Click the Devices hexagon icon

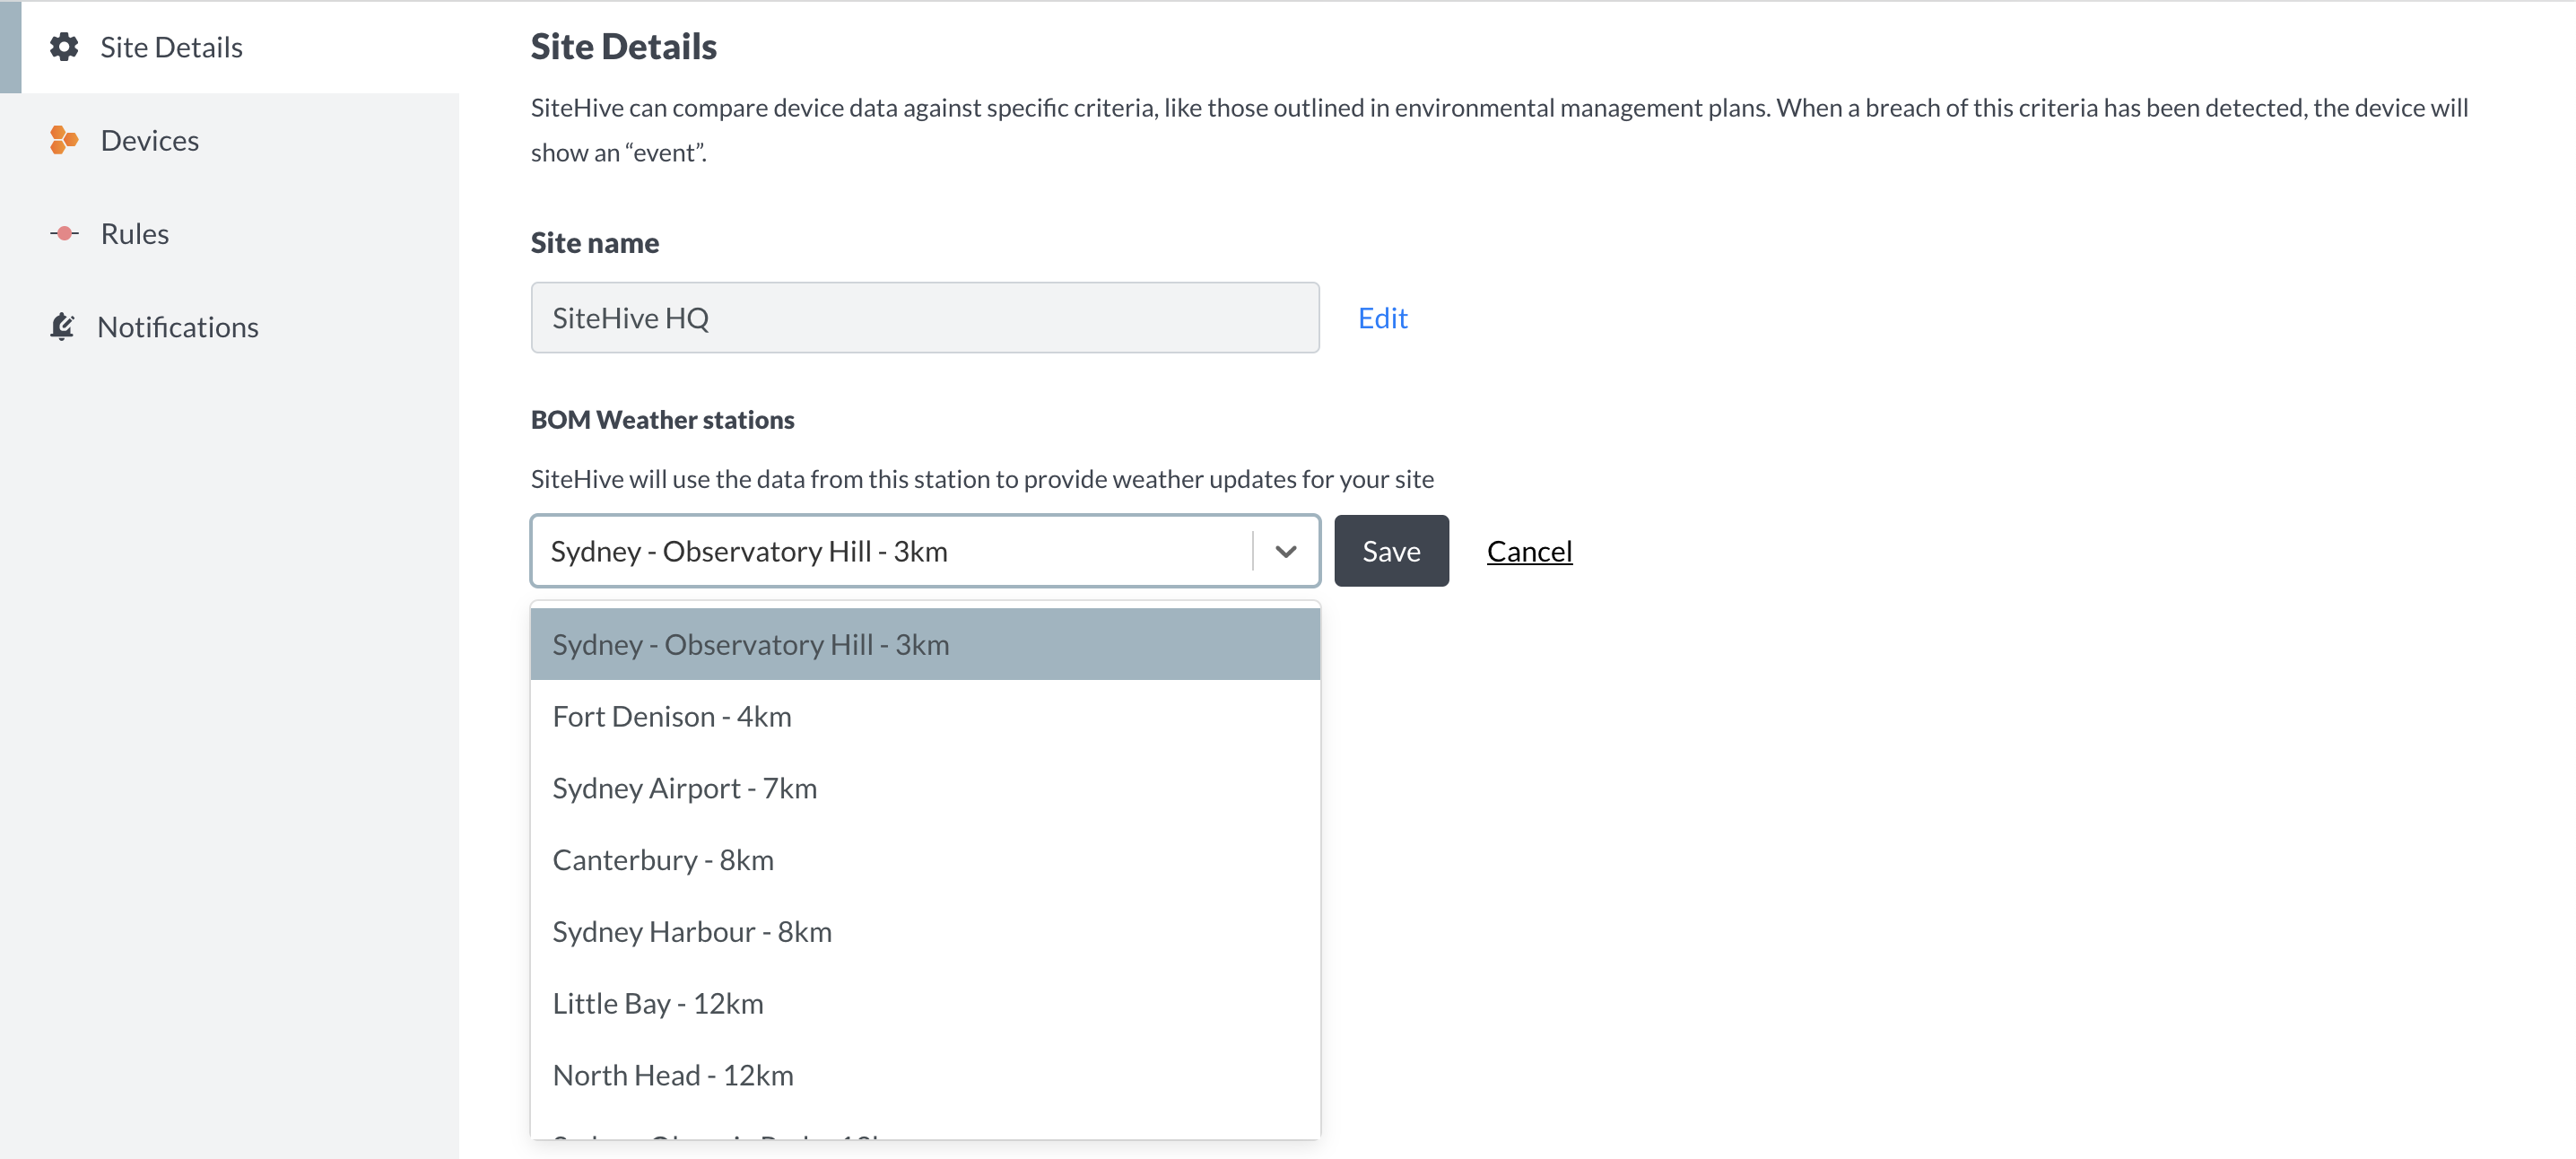pyautogui.click(x=64, y=140)
